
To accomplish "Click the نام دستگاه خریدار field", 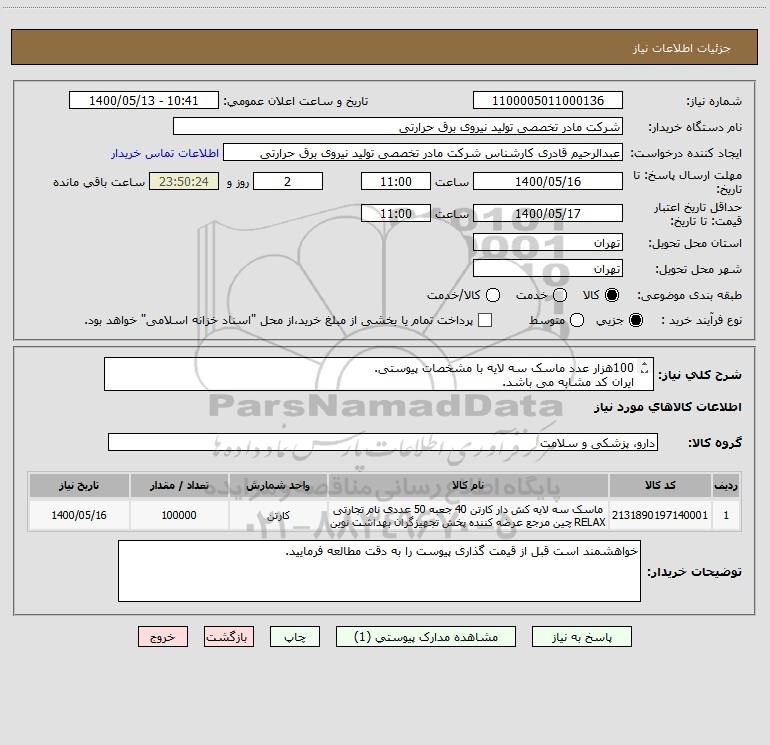I will 398,126.
